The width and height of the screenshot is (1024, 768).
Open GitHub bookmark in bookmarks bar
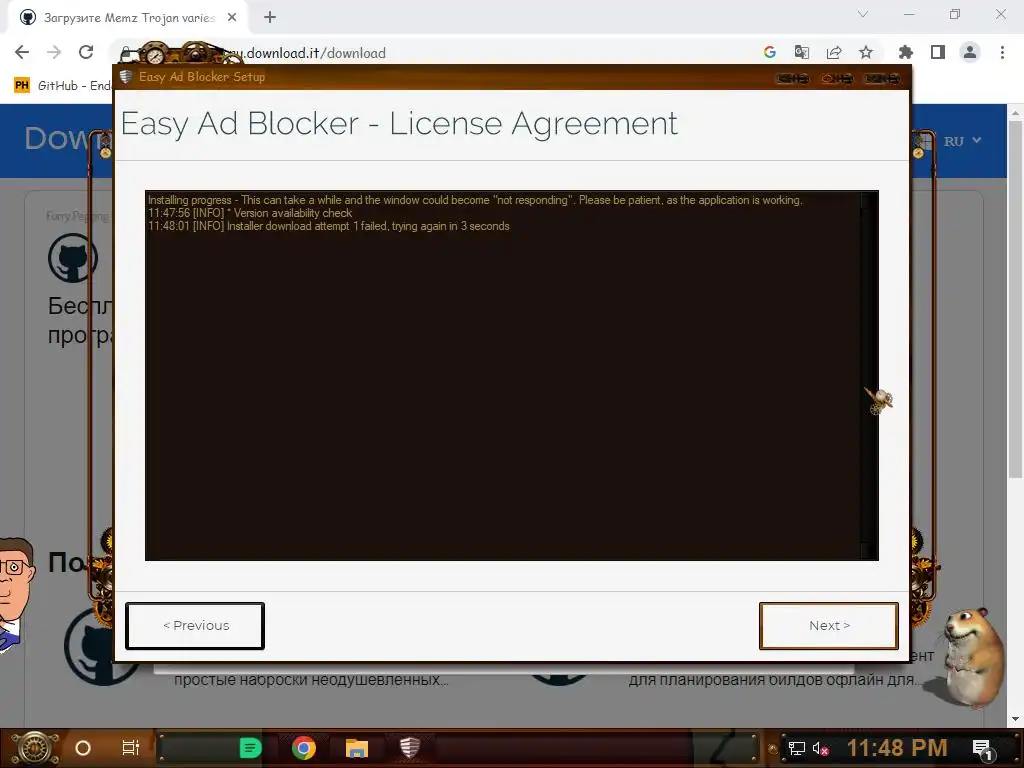pos(63,86)
